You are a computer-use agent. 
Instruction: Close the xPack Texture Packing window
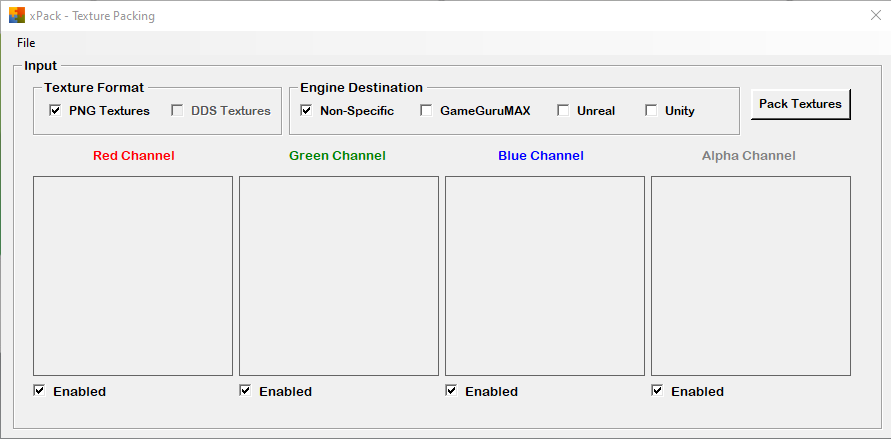pos(876,15)
